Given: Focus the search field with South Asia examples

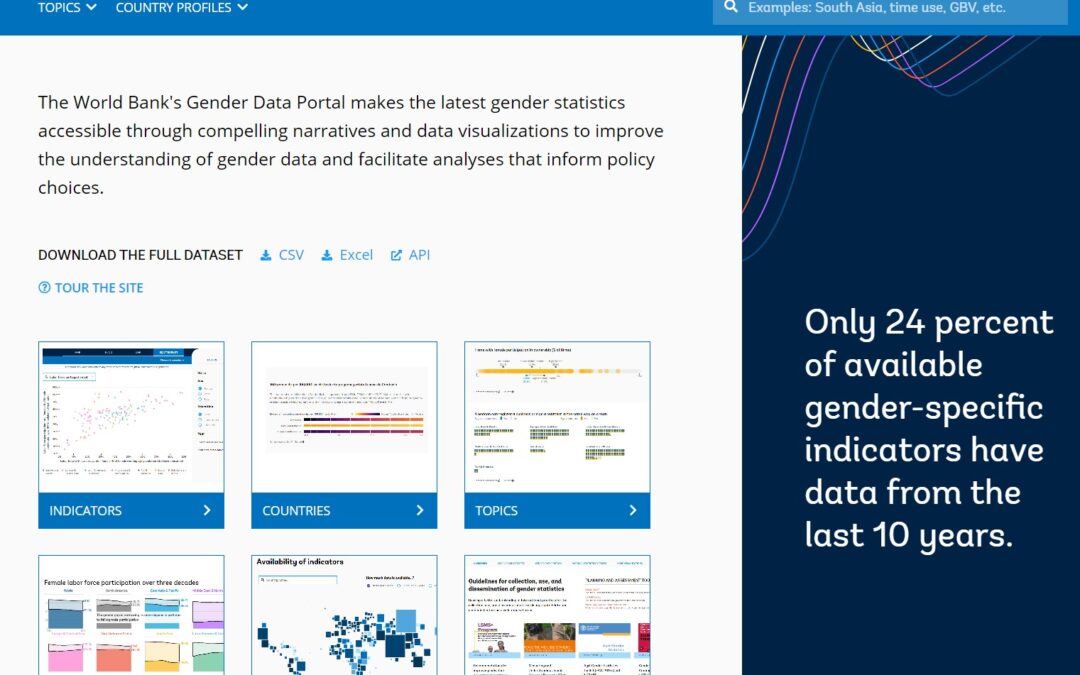Looking at the screenshot, I should tap(890, 10).
